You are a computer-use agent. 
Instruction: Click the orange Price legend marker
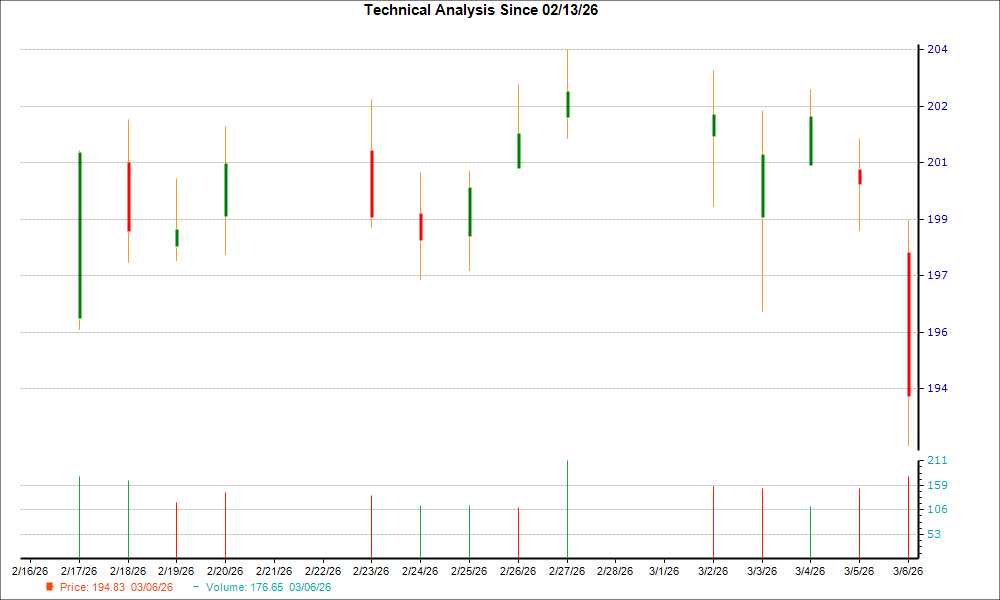coord(50,587)
